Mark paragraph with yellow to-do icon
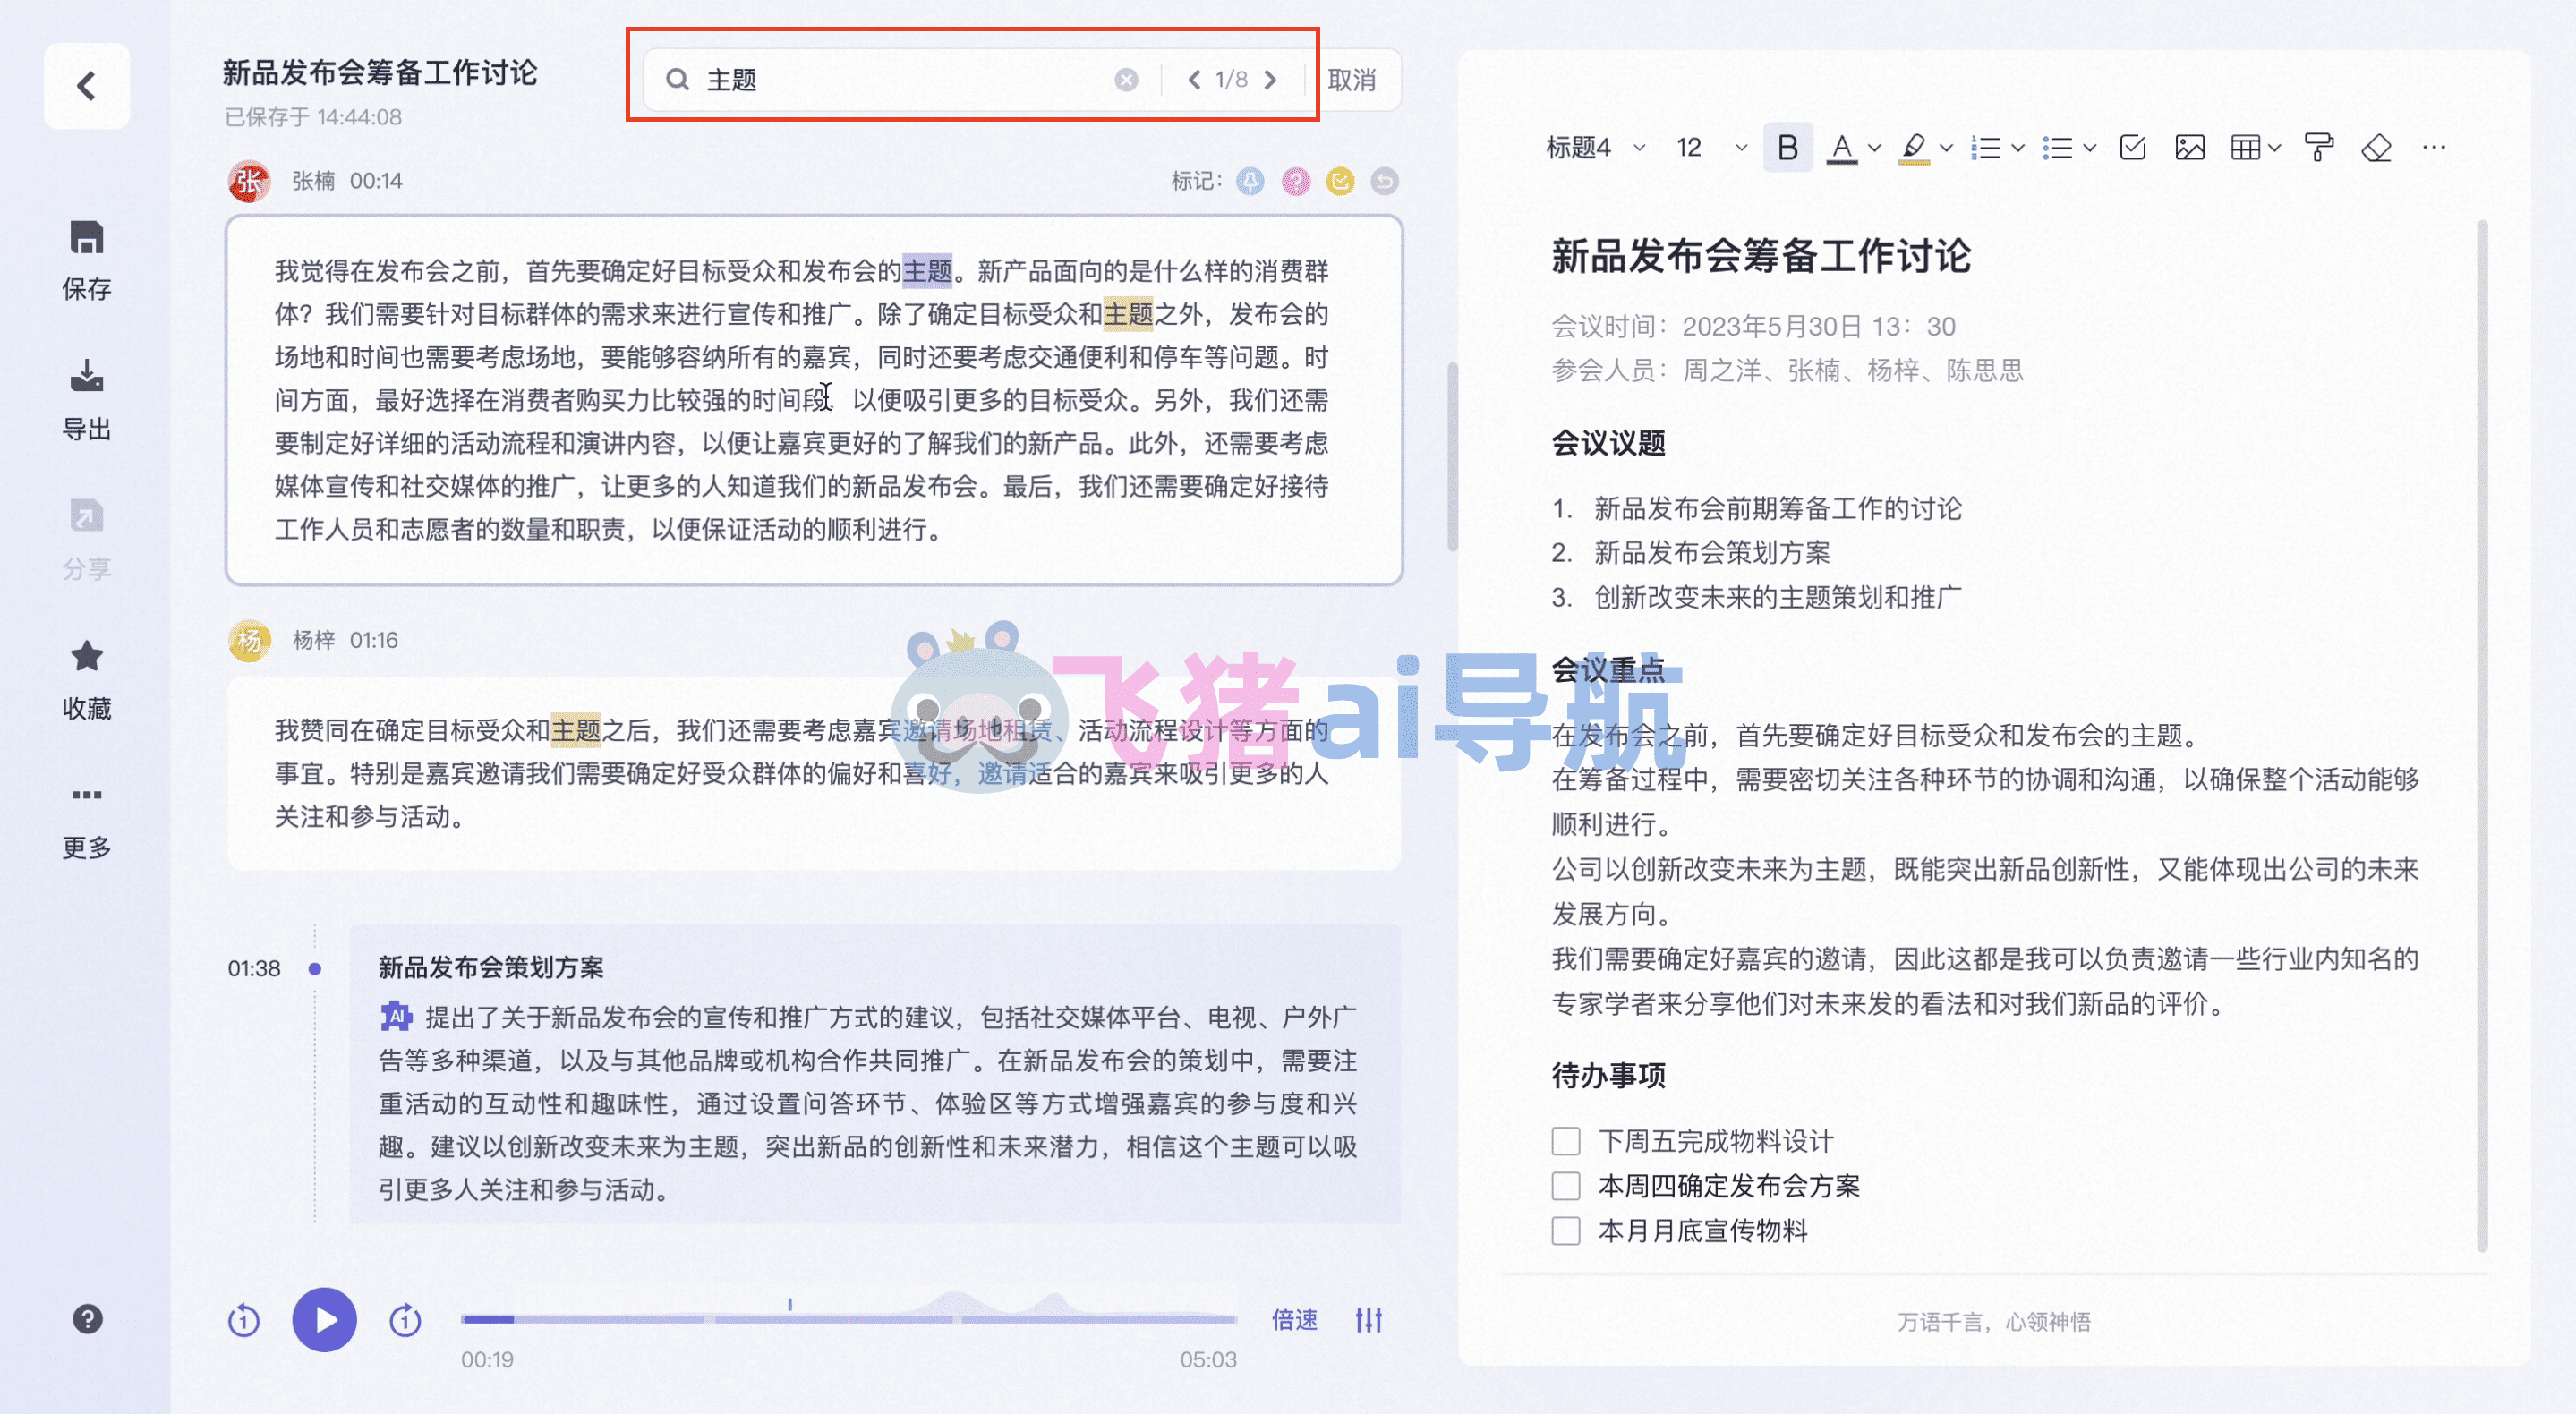The width and height of the screenshot is (2576, 1414). coord(1340,181)
